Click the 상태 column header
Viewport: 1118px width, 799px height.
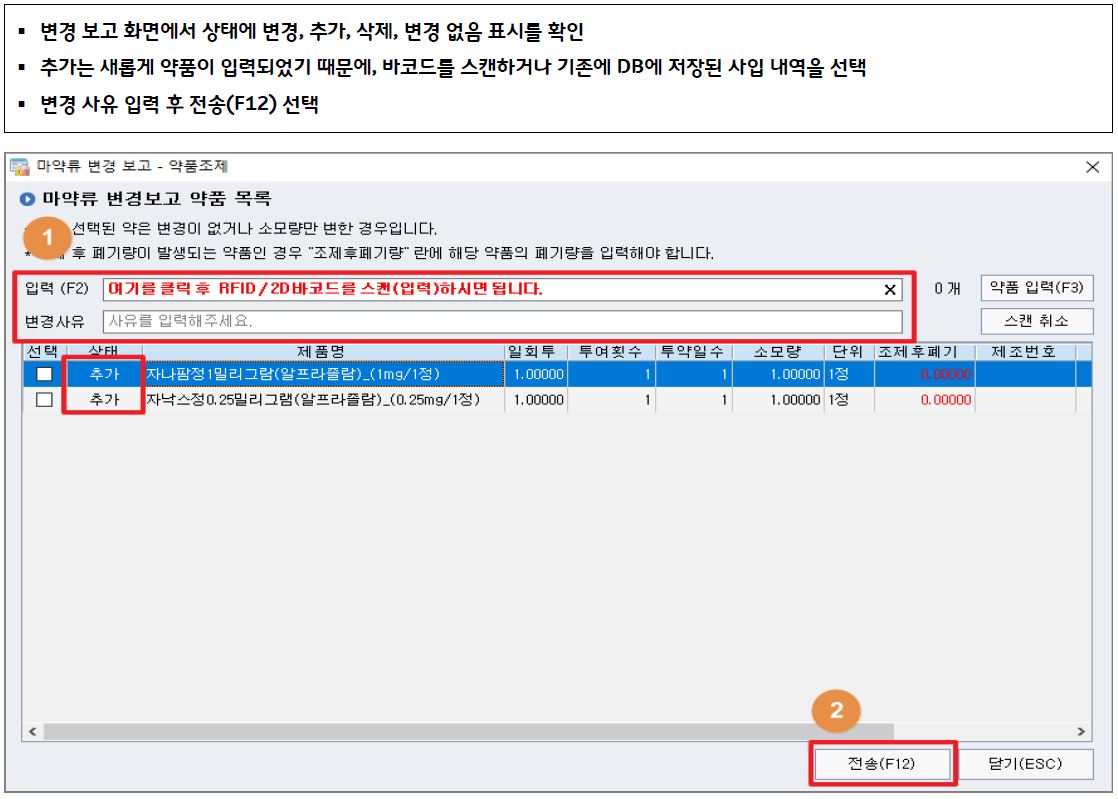pyautogui.click(x=103, y=352)
